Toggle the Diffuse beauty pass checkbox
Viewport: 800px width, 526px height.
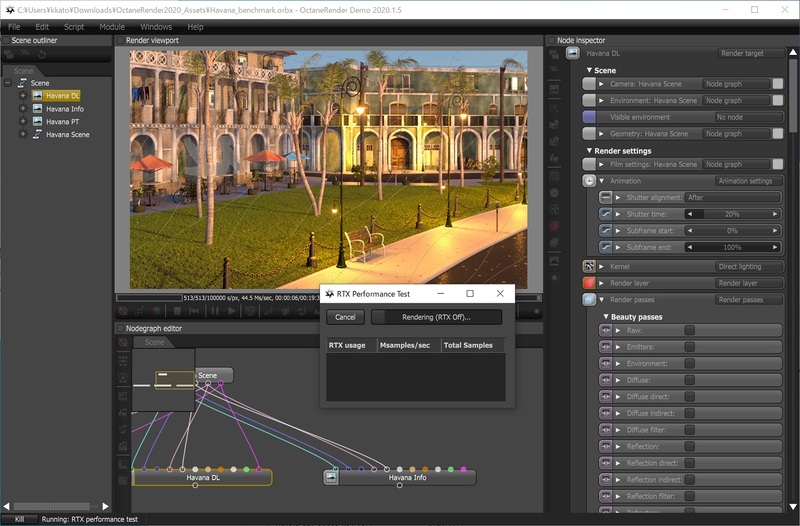(x=690, y=380)
